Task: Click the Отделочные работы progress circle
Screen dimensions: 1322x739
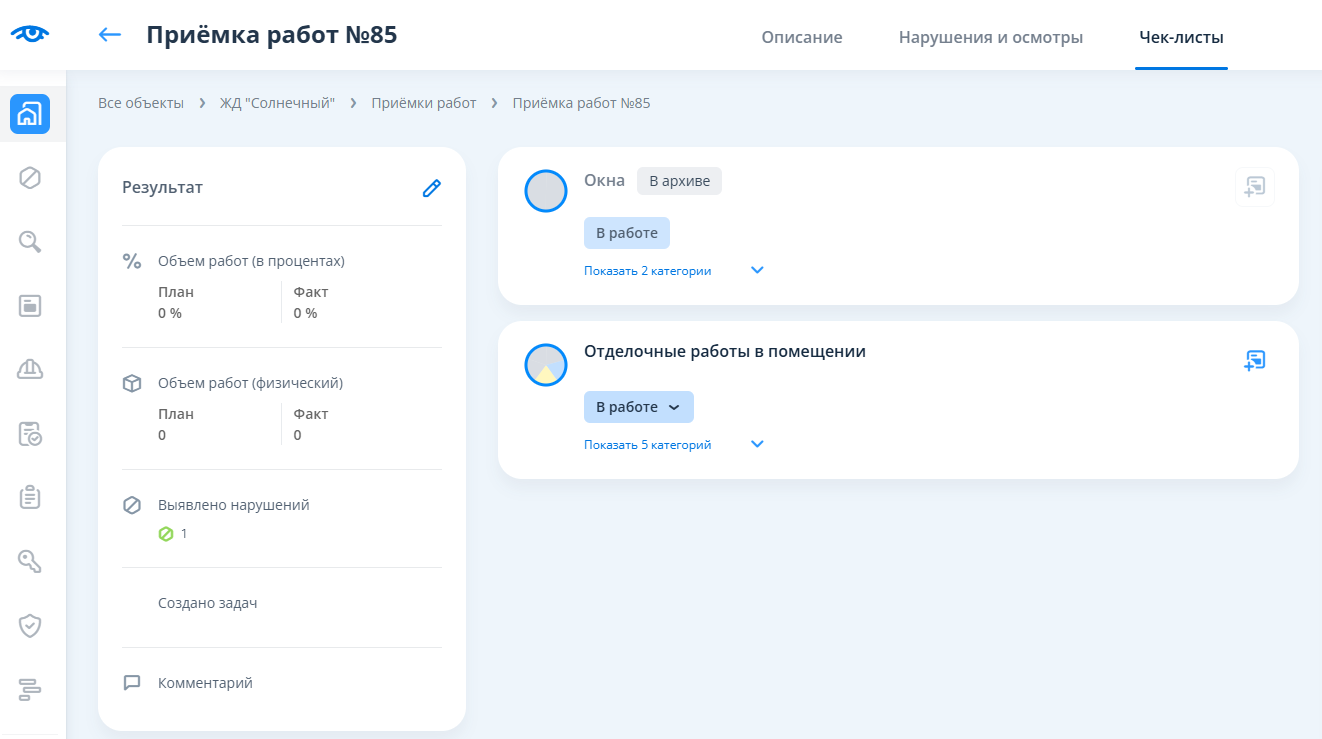Action: click(546, 365)
